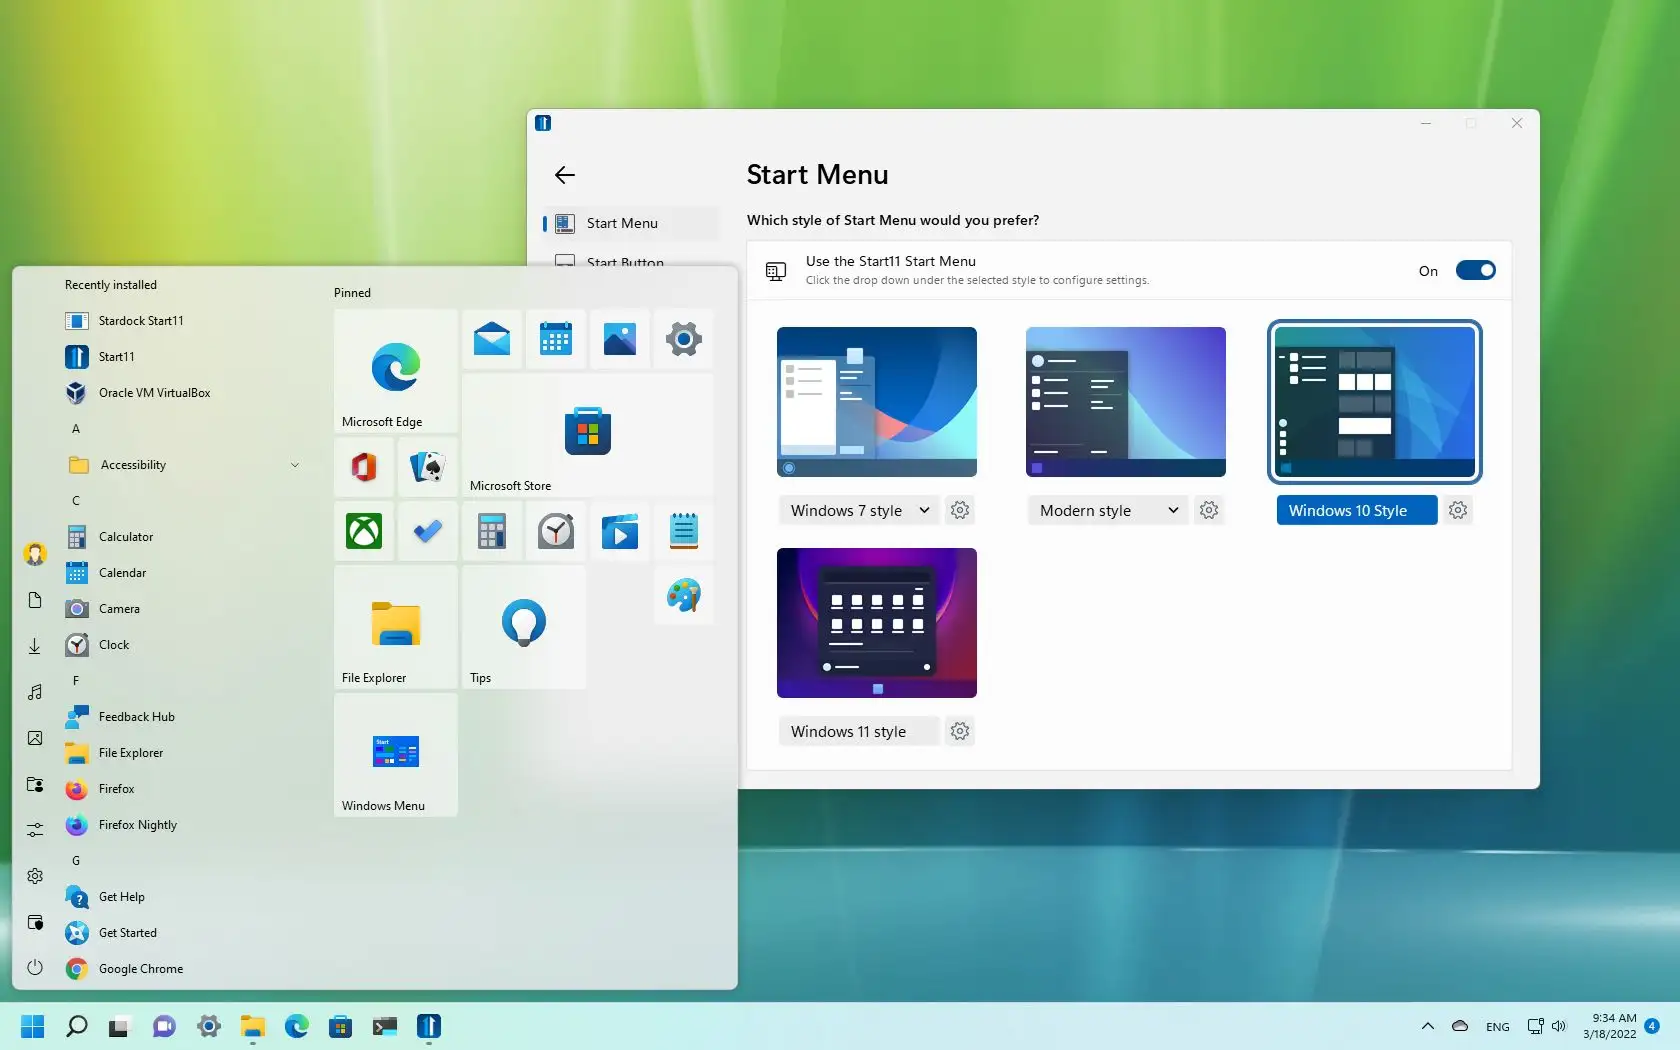Launch the Calculator pinned tile
This screenshot has width=1680, height=1050.
point(490,532)
